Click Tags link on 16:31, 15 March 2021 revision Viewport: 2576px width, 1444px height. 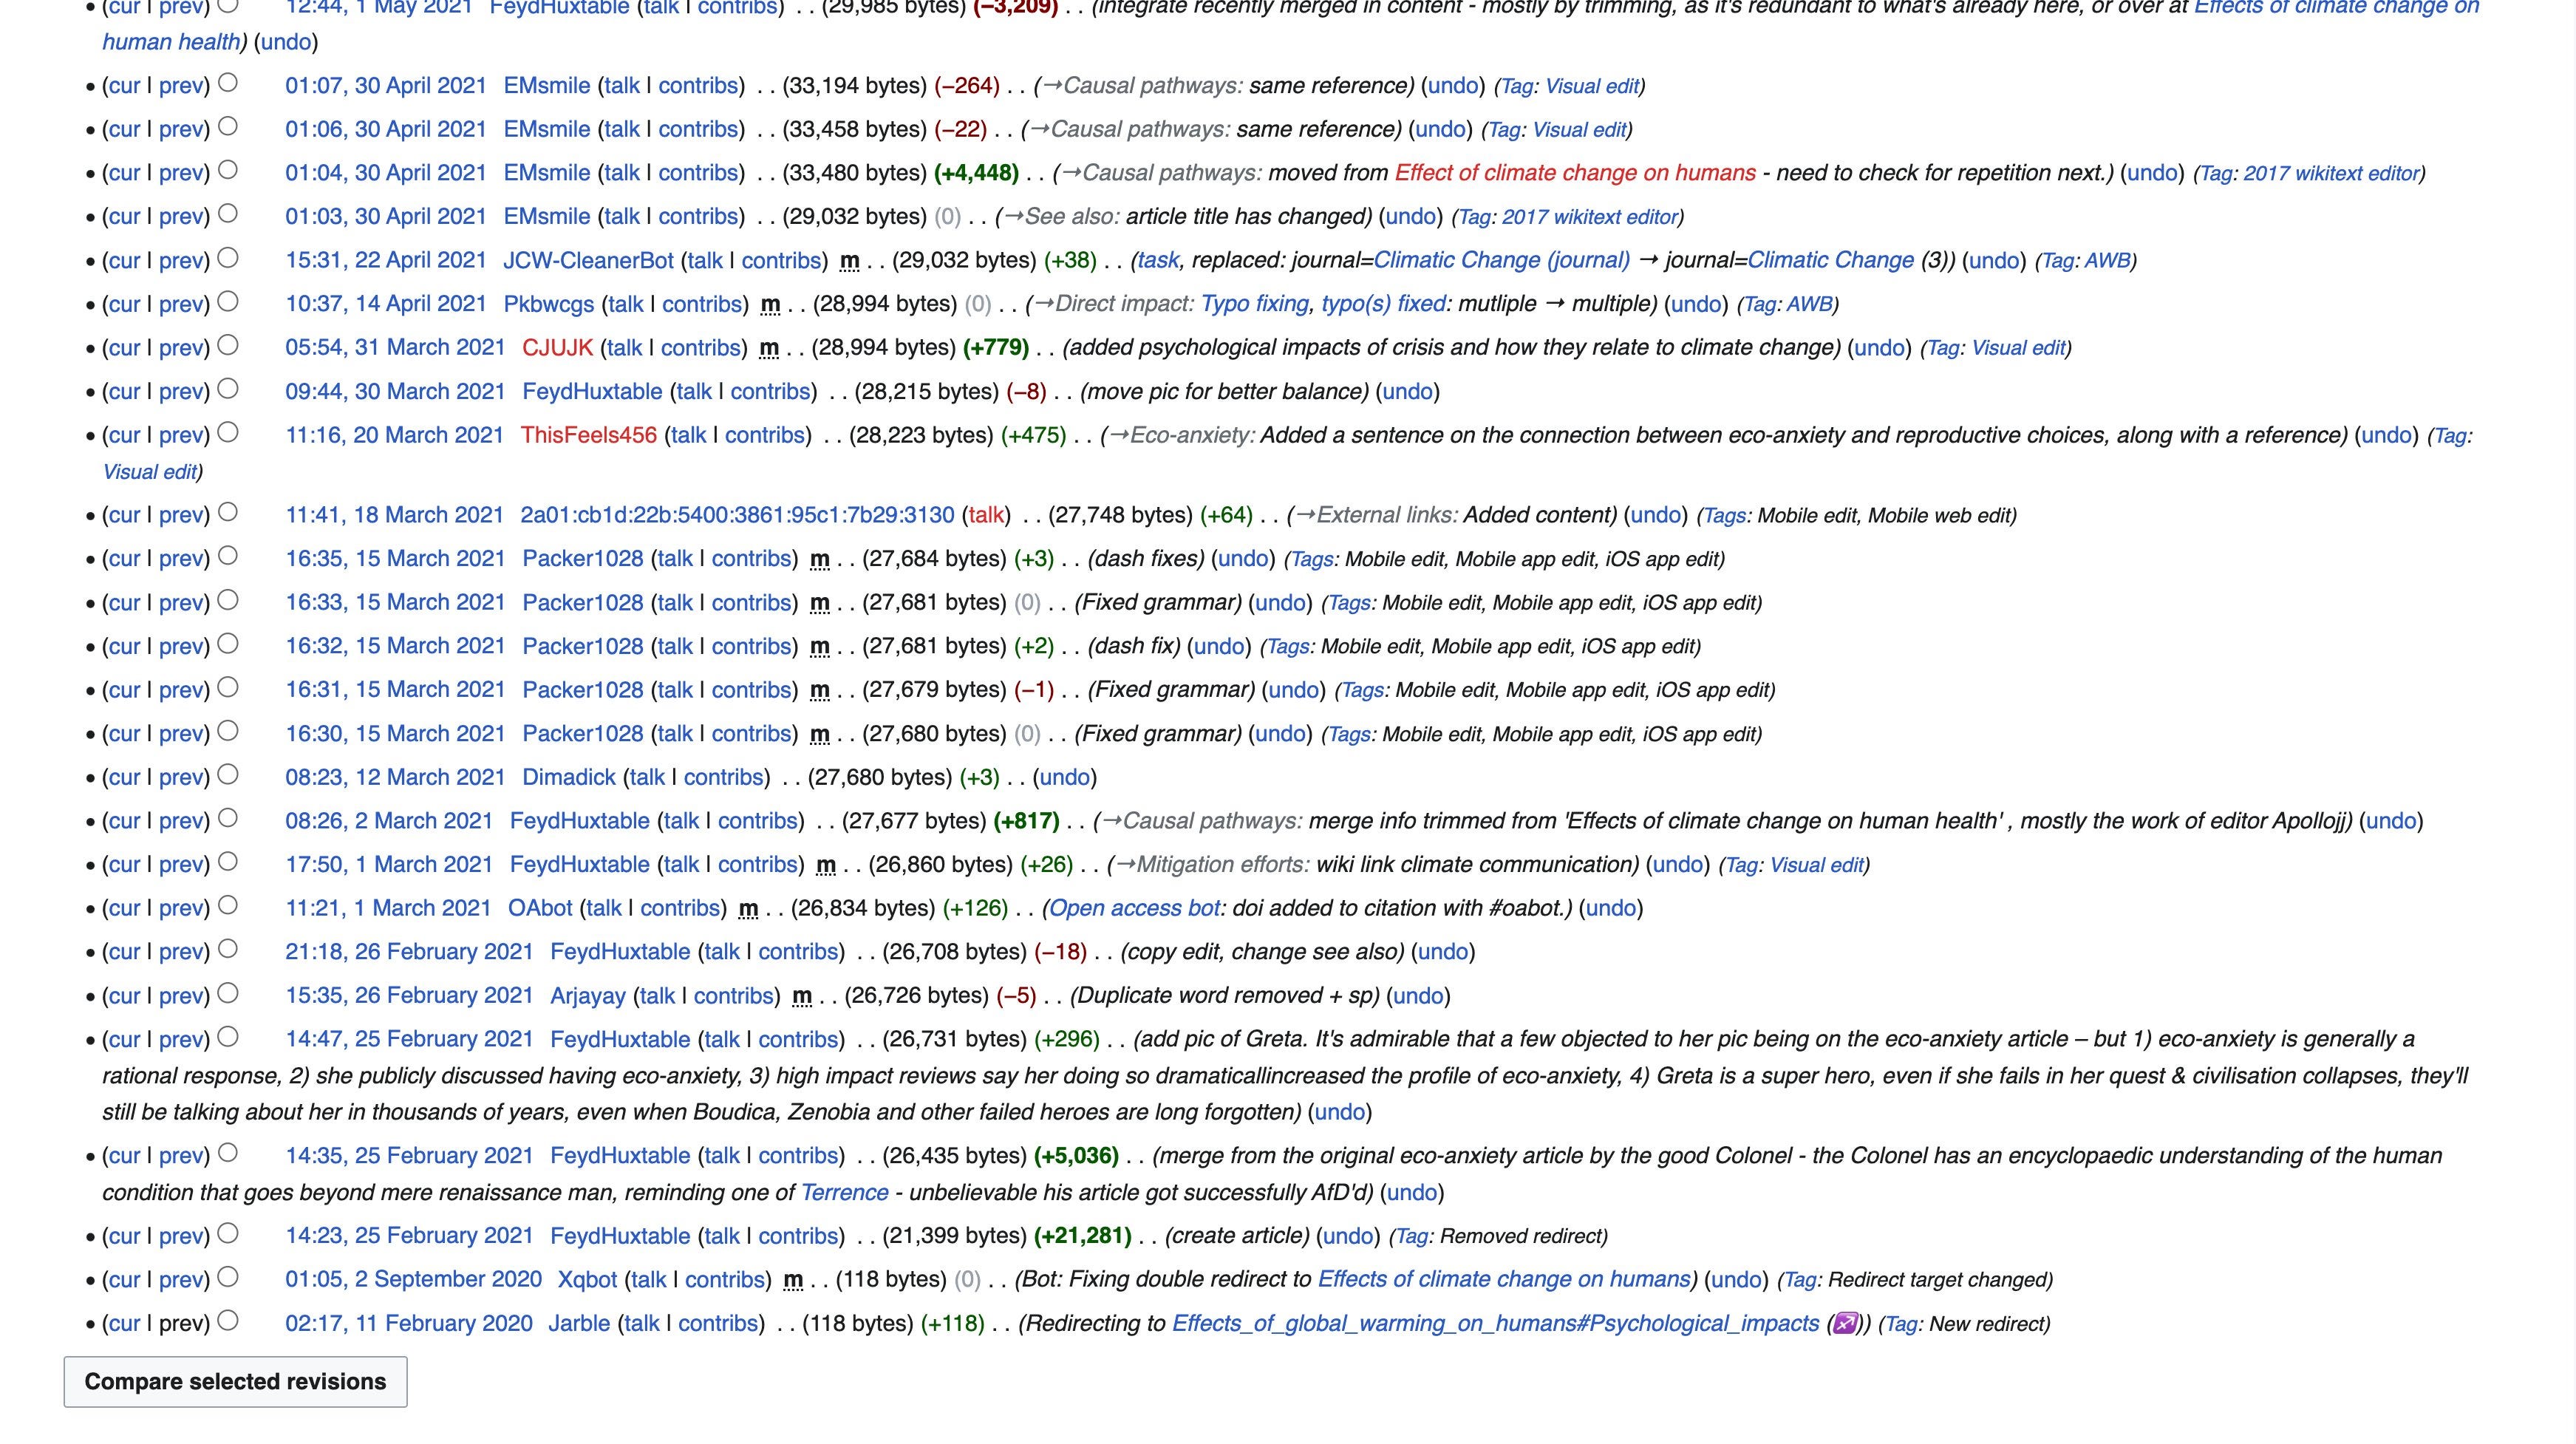click(1362, 690)
